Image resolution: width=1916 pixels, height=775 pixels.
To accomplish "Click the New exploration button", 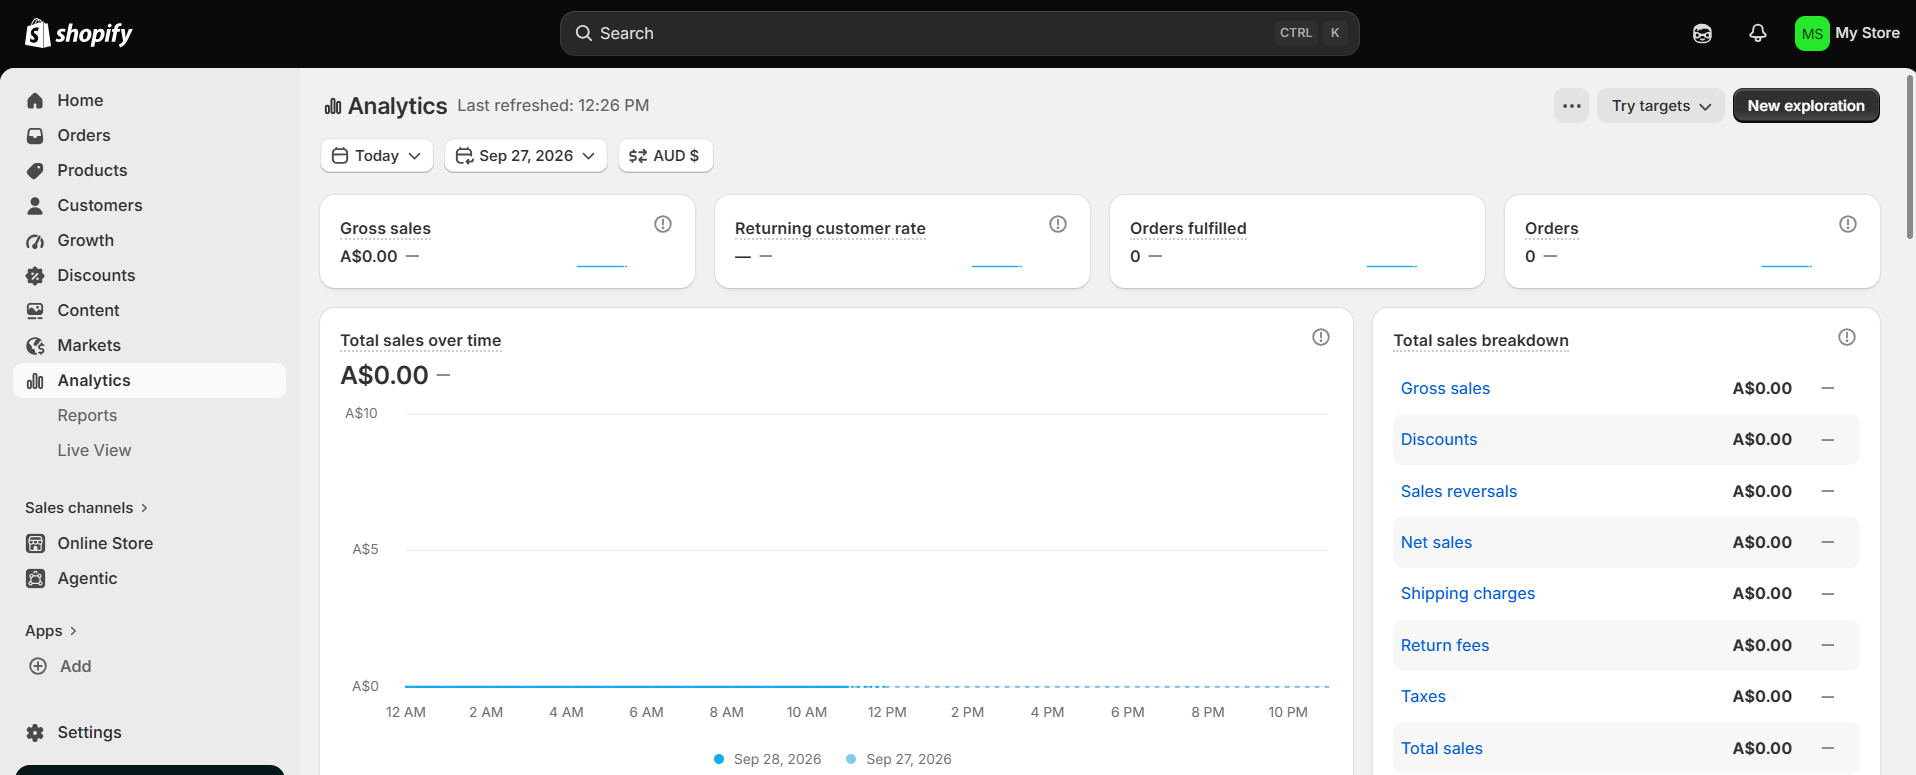I will point(1806,105).
